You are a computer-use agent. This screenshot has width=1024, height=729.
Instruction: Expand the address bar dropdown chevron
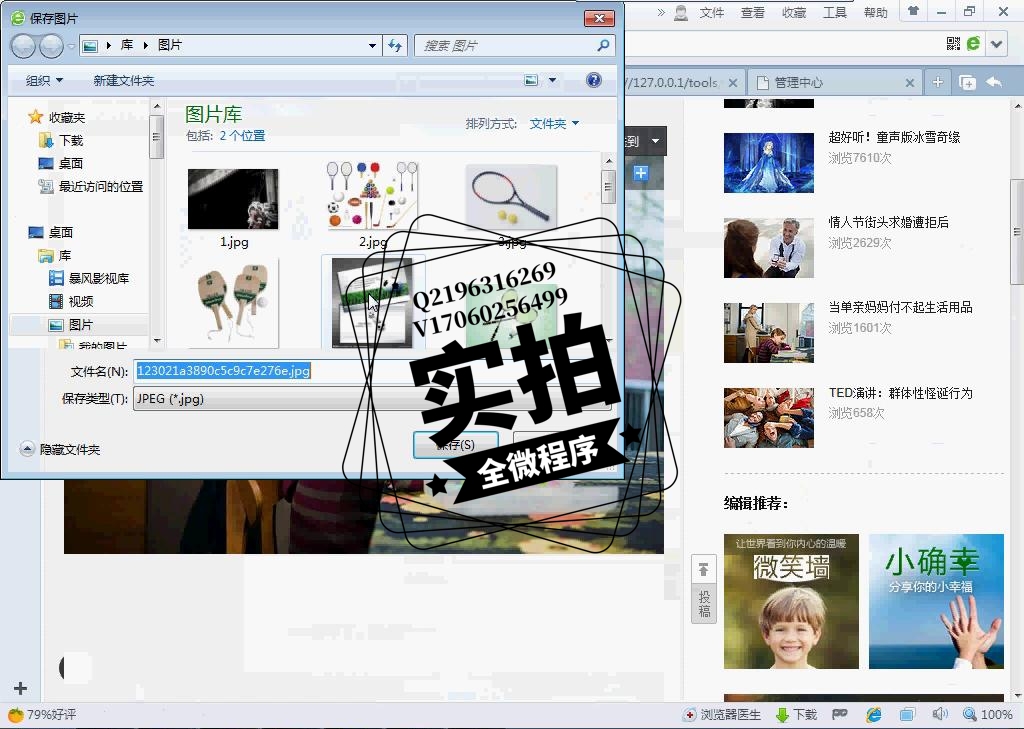pyautogui.click(x=997, y=44)
